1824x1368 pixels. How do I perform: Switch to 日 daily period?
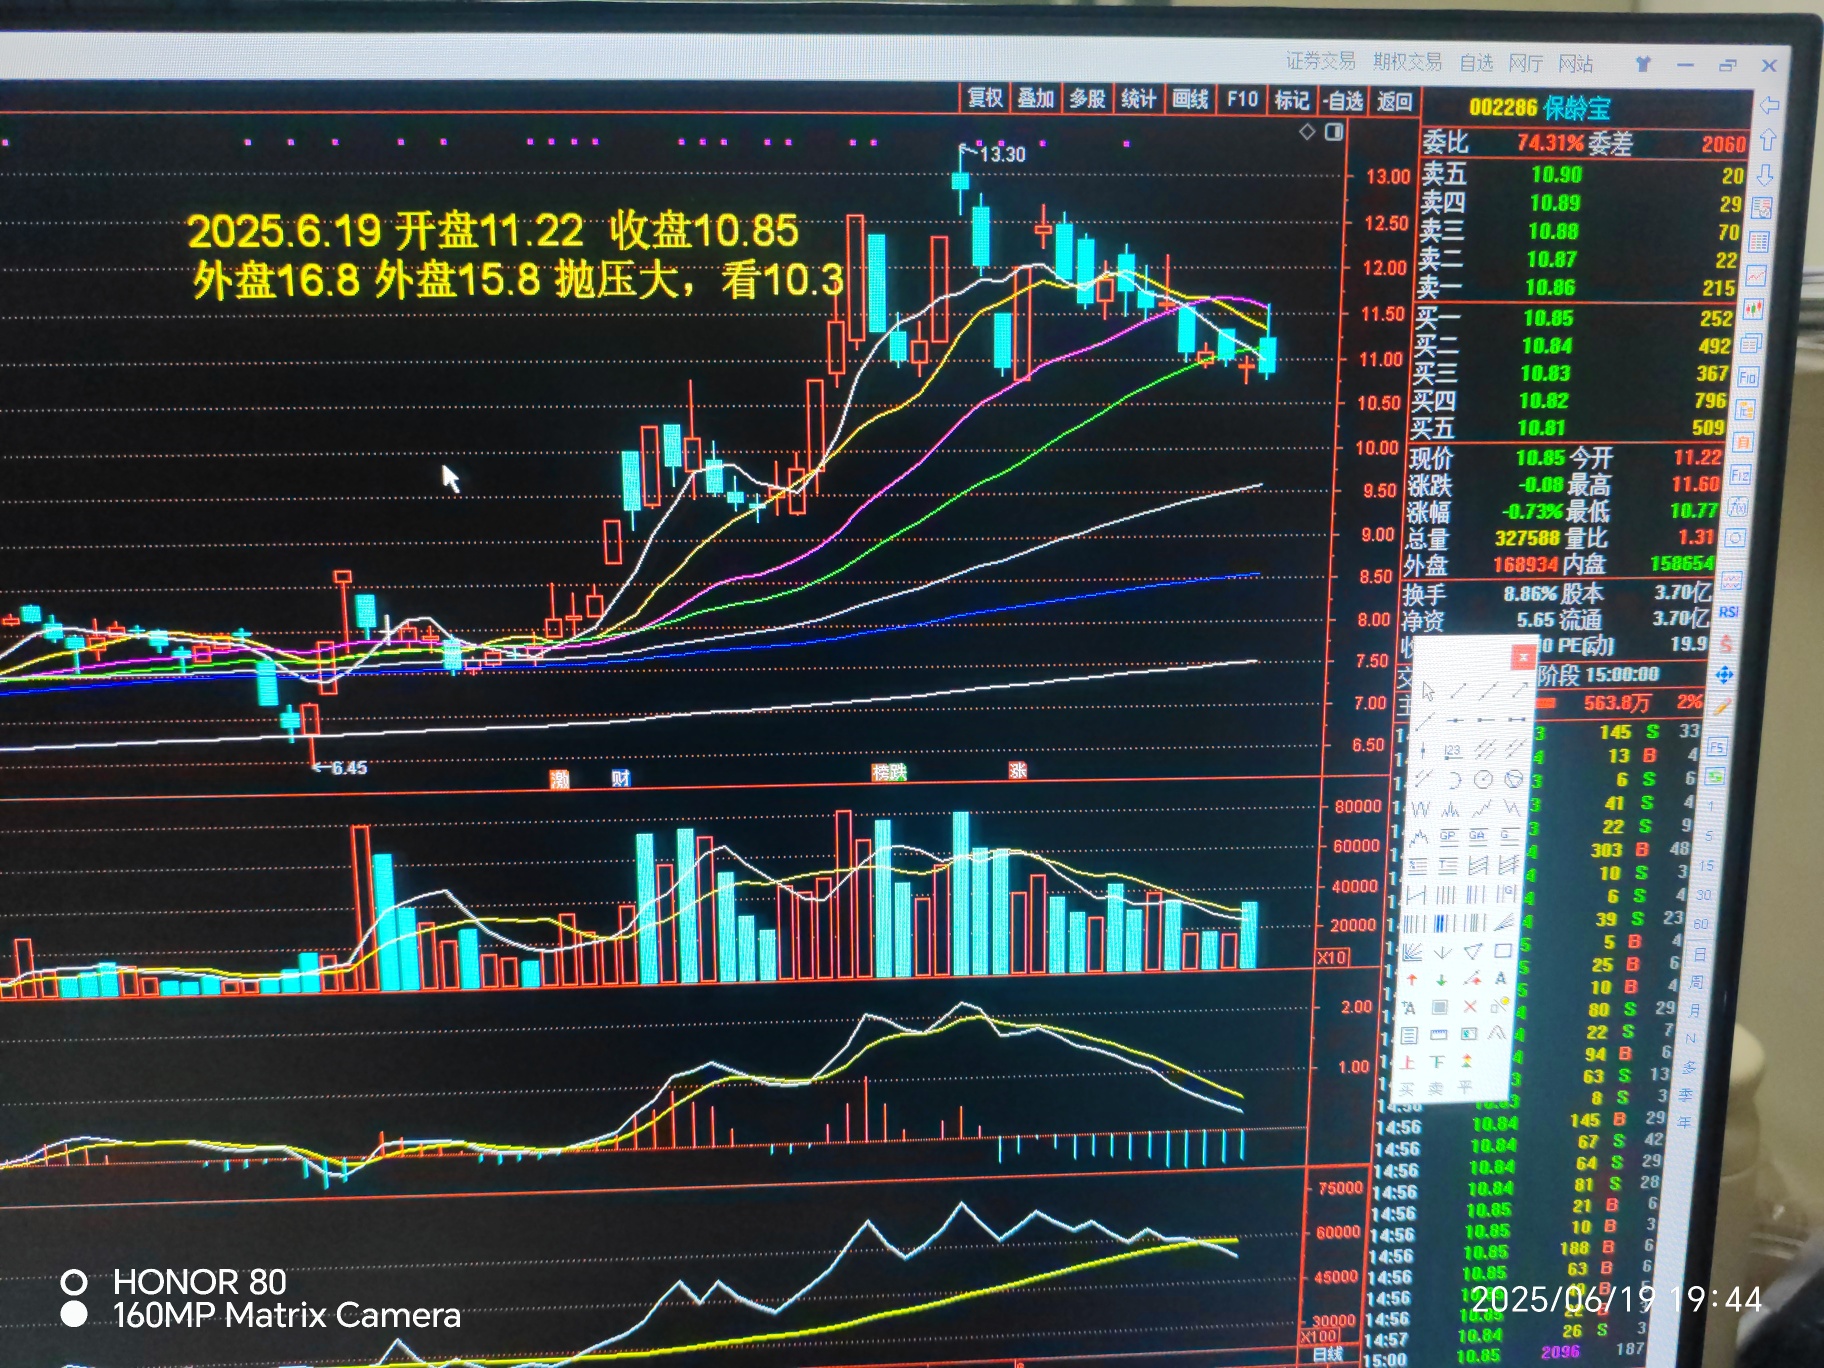tap(1699, 954)
